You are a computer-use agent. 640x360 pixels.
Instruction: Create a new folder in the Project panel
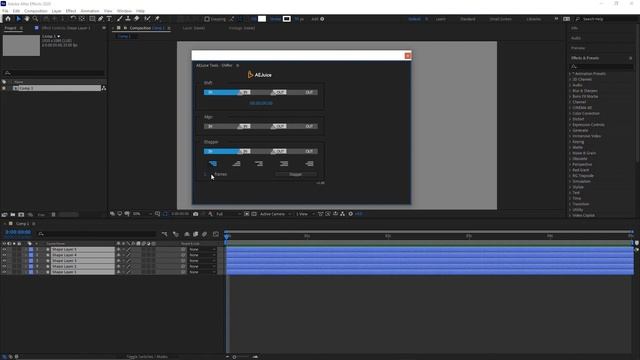[13, 215]
